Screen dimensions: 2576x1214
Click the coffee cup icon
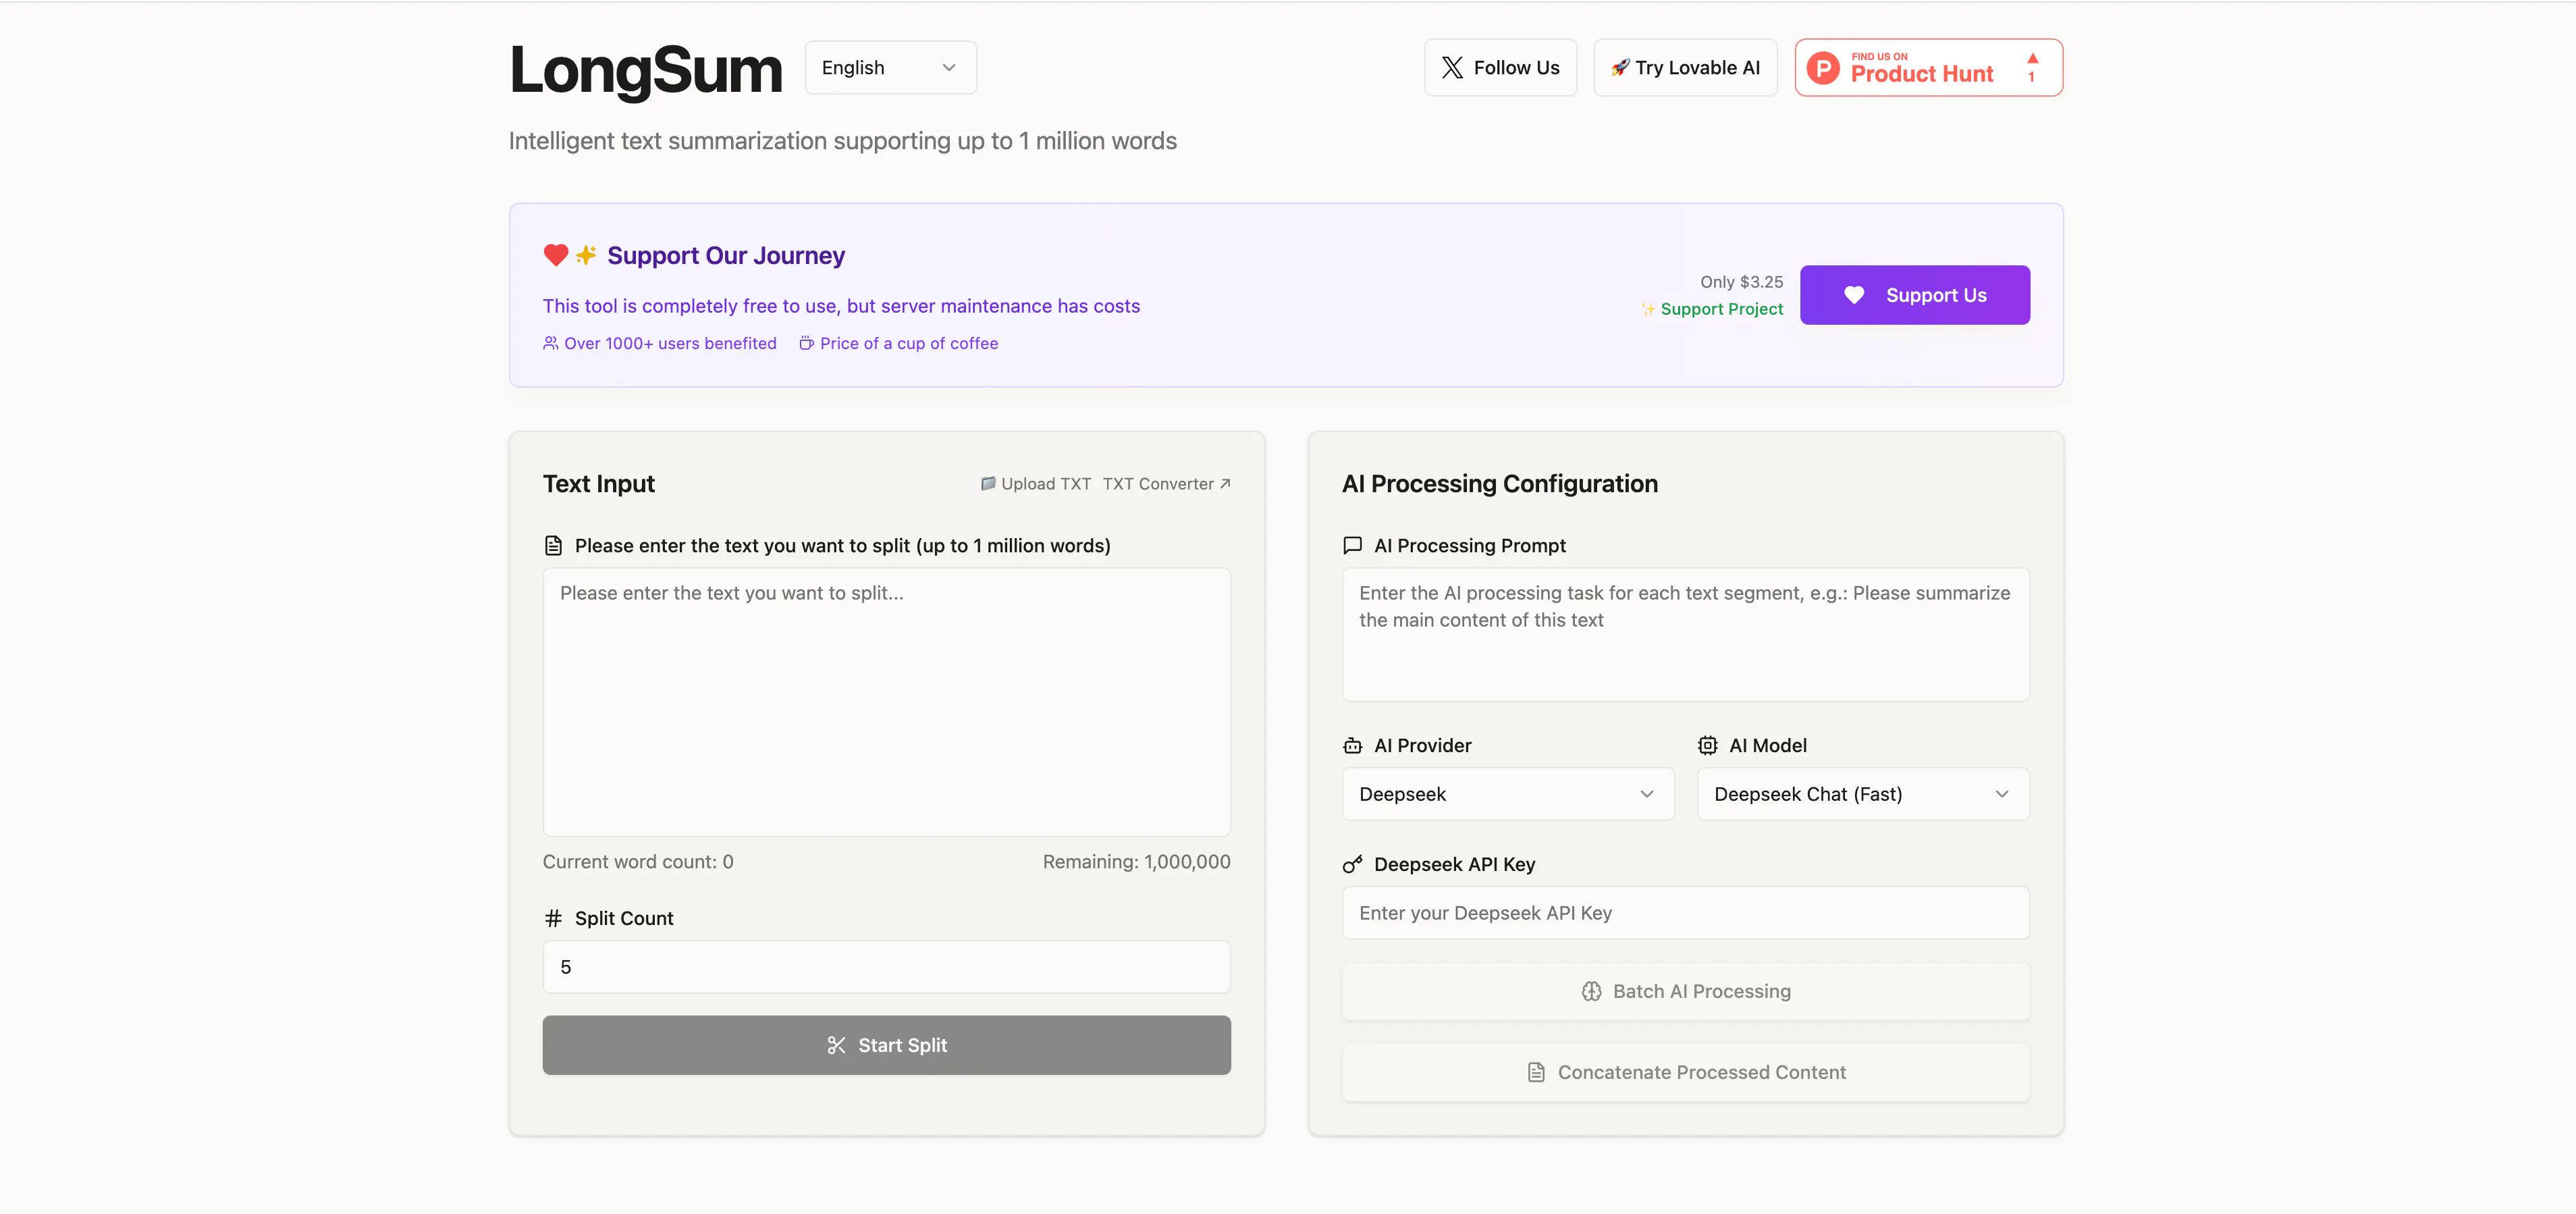coord(806,343)
